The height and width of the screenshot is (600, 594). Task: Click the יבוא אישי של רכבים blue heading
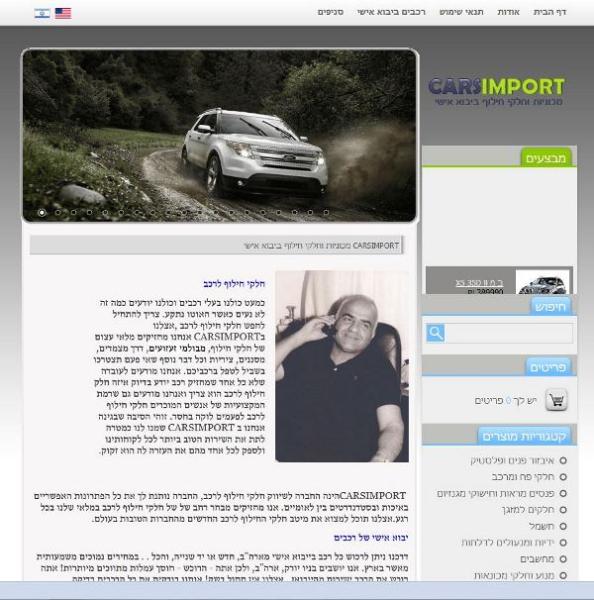pos(371,538)
